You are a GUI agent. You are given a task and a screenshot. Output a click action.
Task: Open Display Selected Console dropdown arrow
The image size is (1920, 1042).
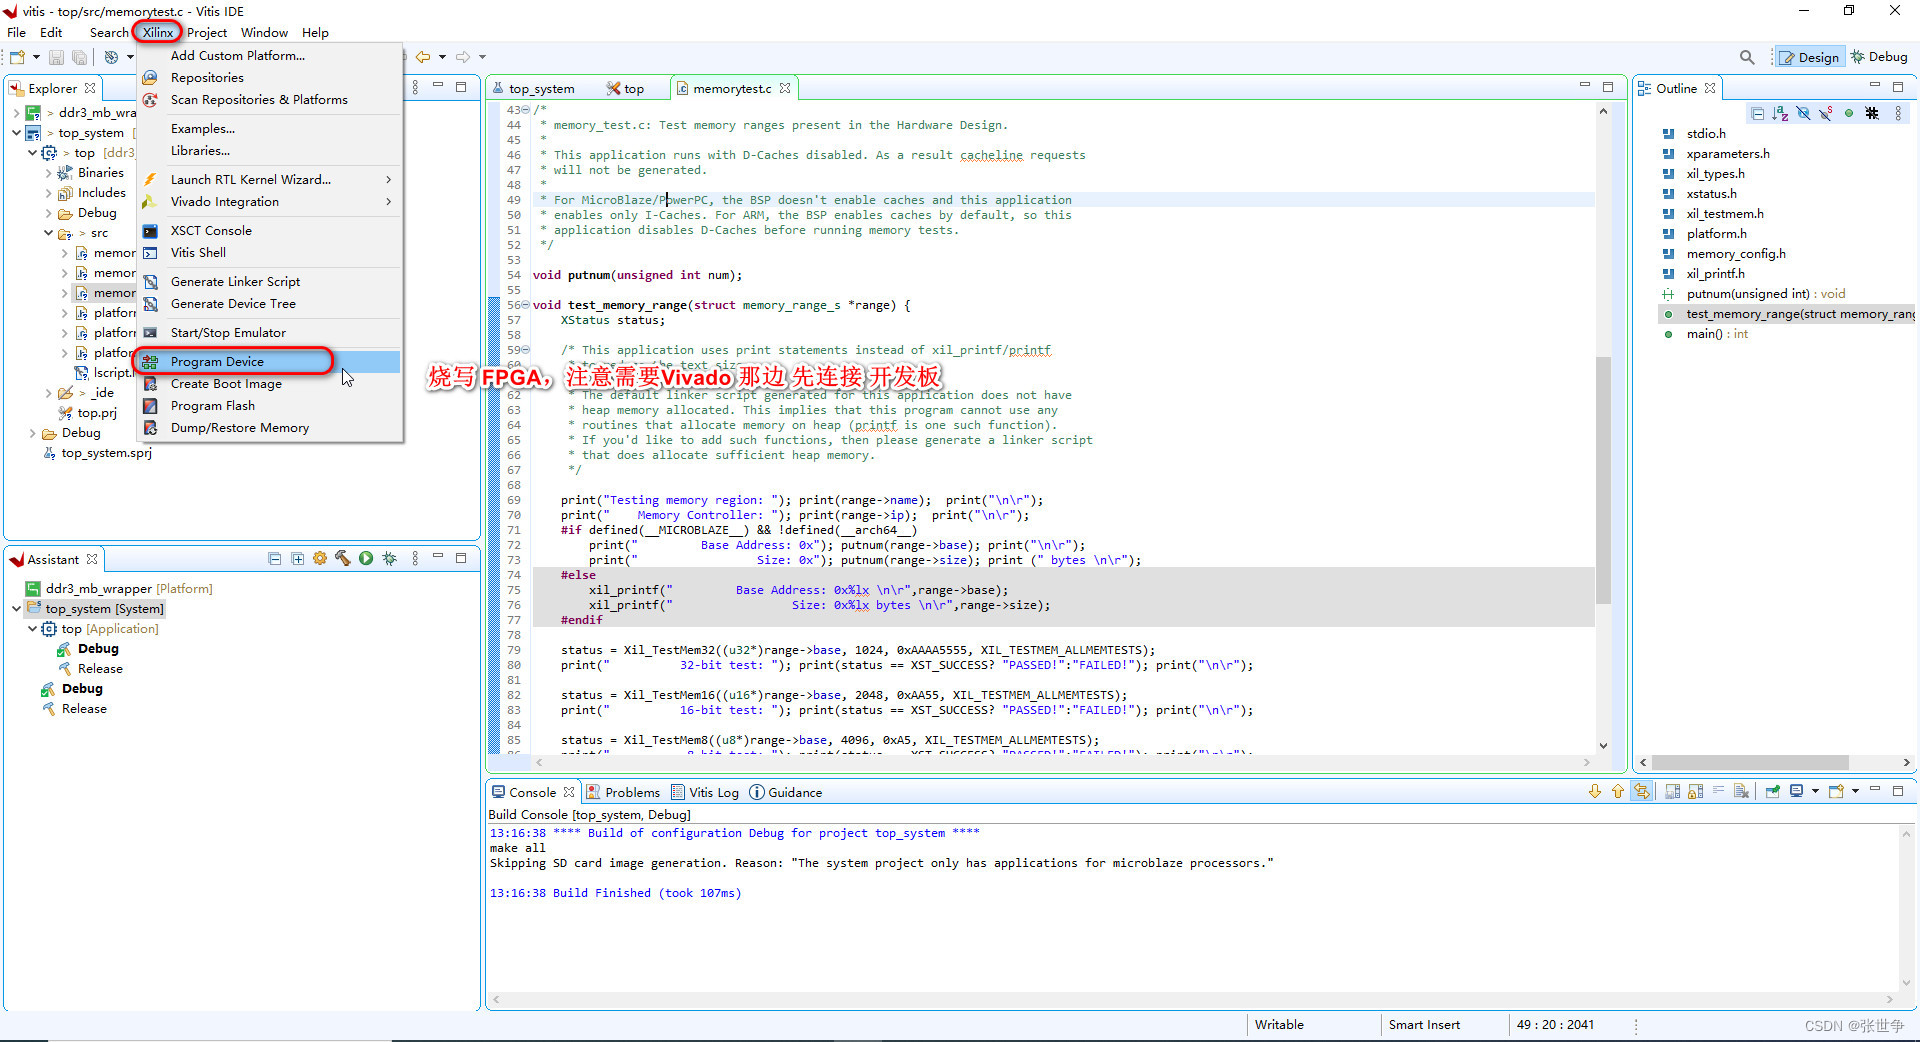1815,792
